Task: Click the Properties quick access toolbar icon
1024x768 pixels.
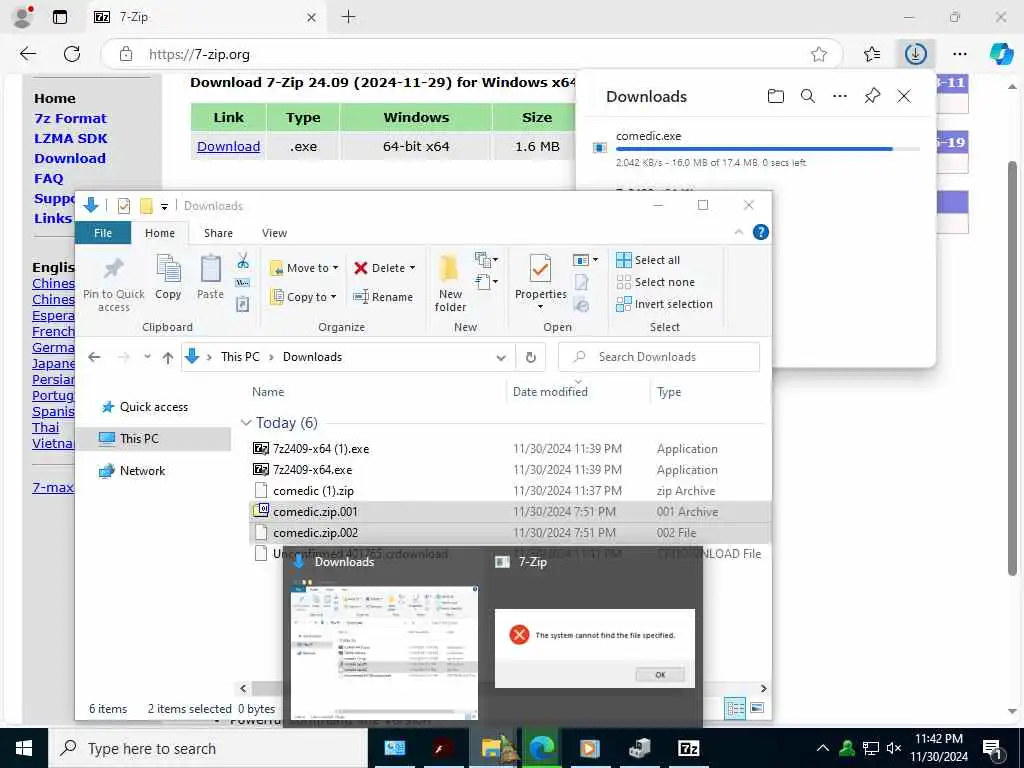Action: pyautogui.click(x=123, y=206)
